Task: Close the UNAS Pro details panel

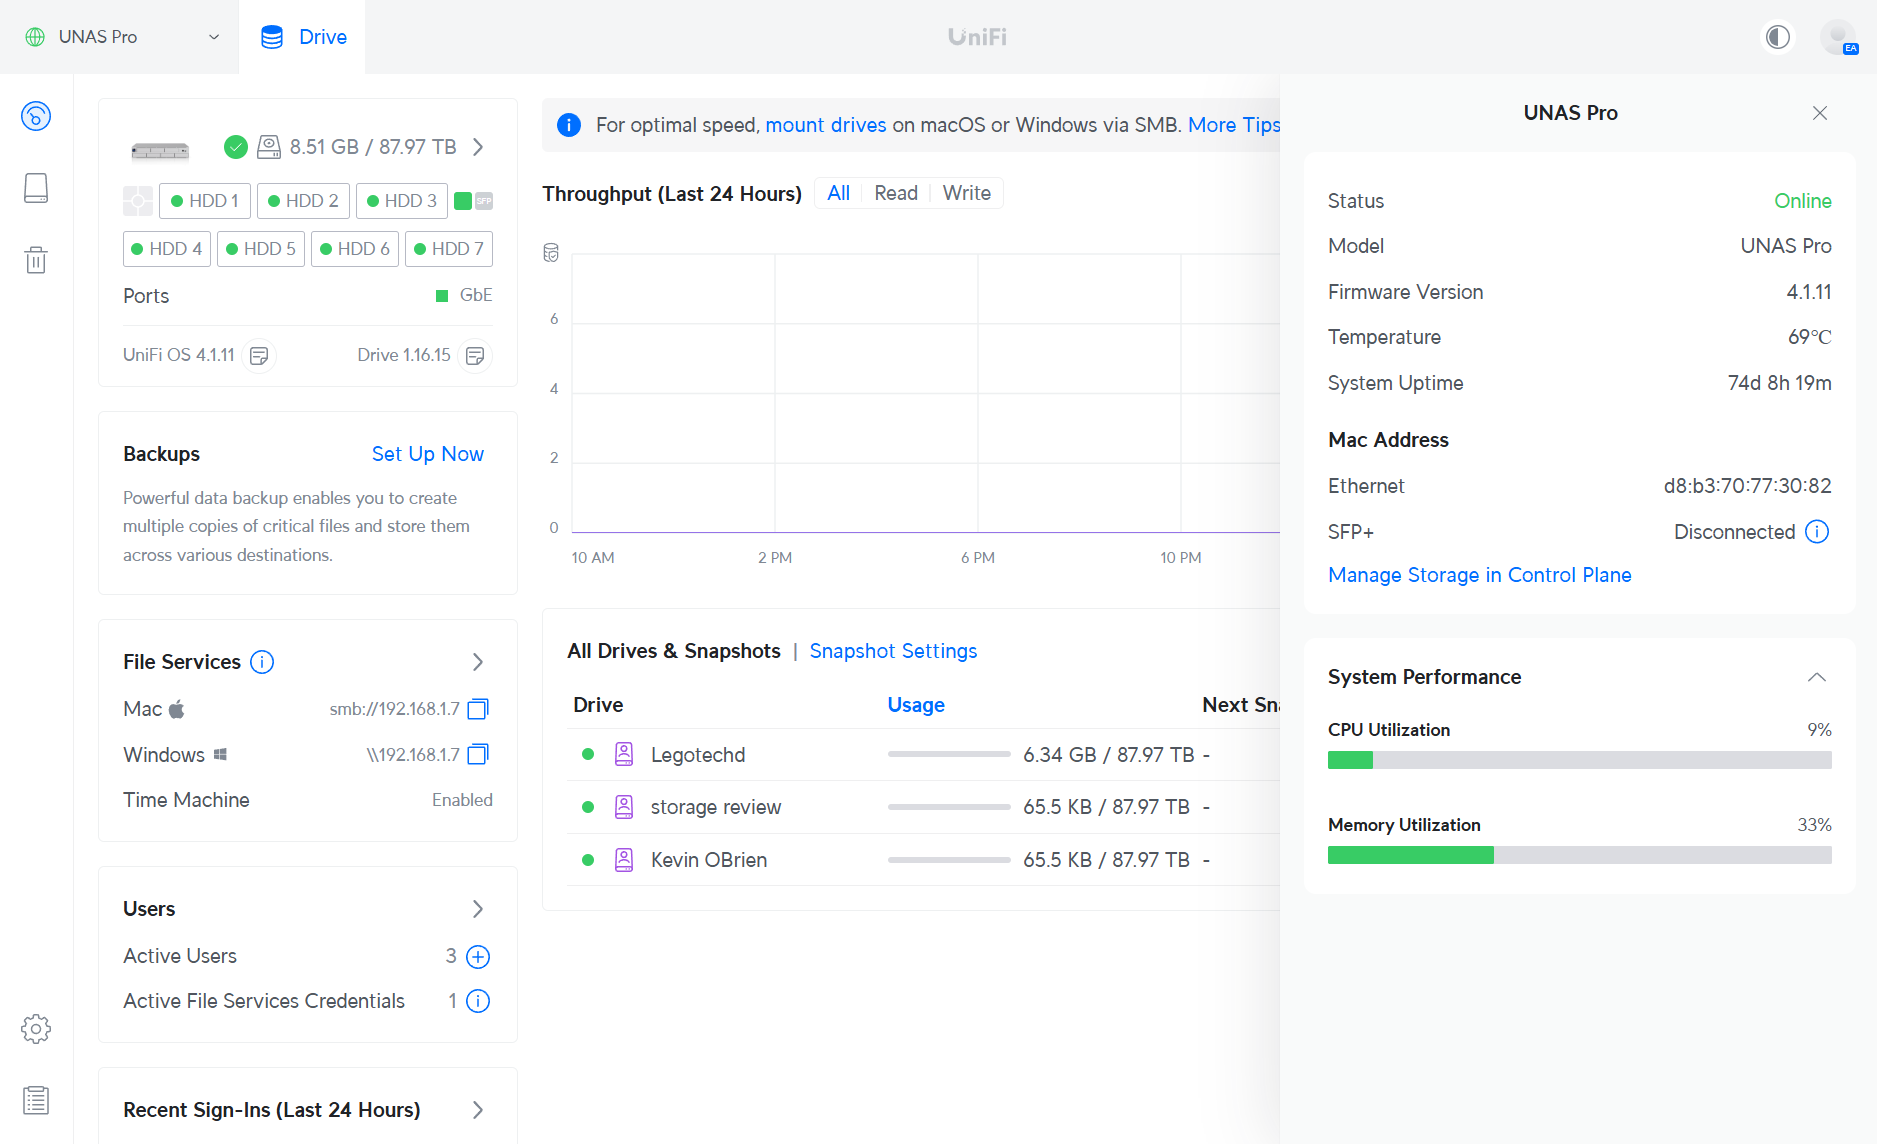Action: pos(1820,113)
